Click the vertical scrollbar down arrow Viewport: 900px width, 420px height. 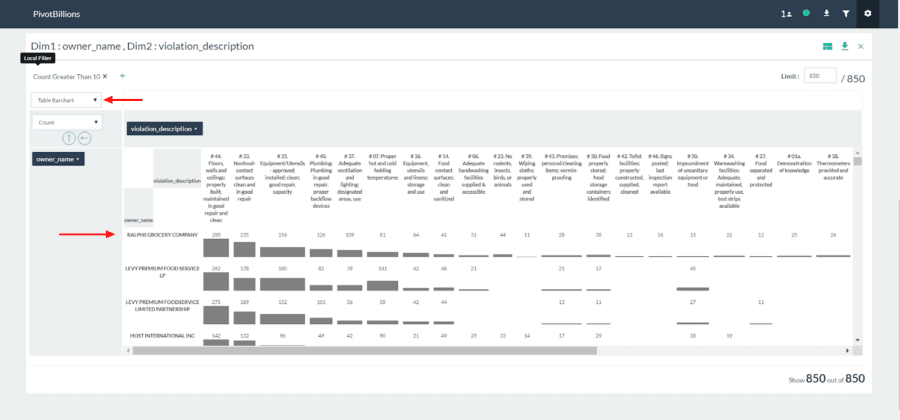click(858, 340)
